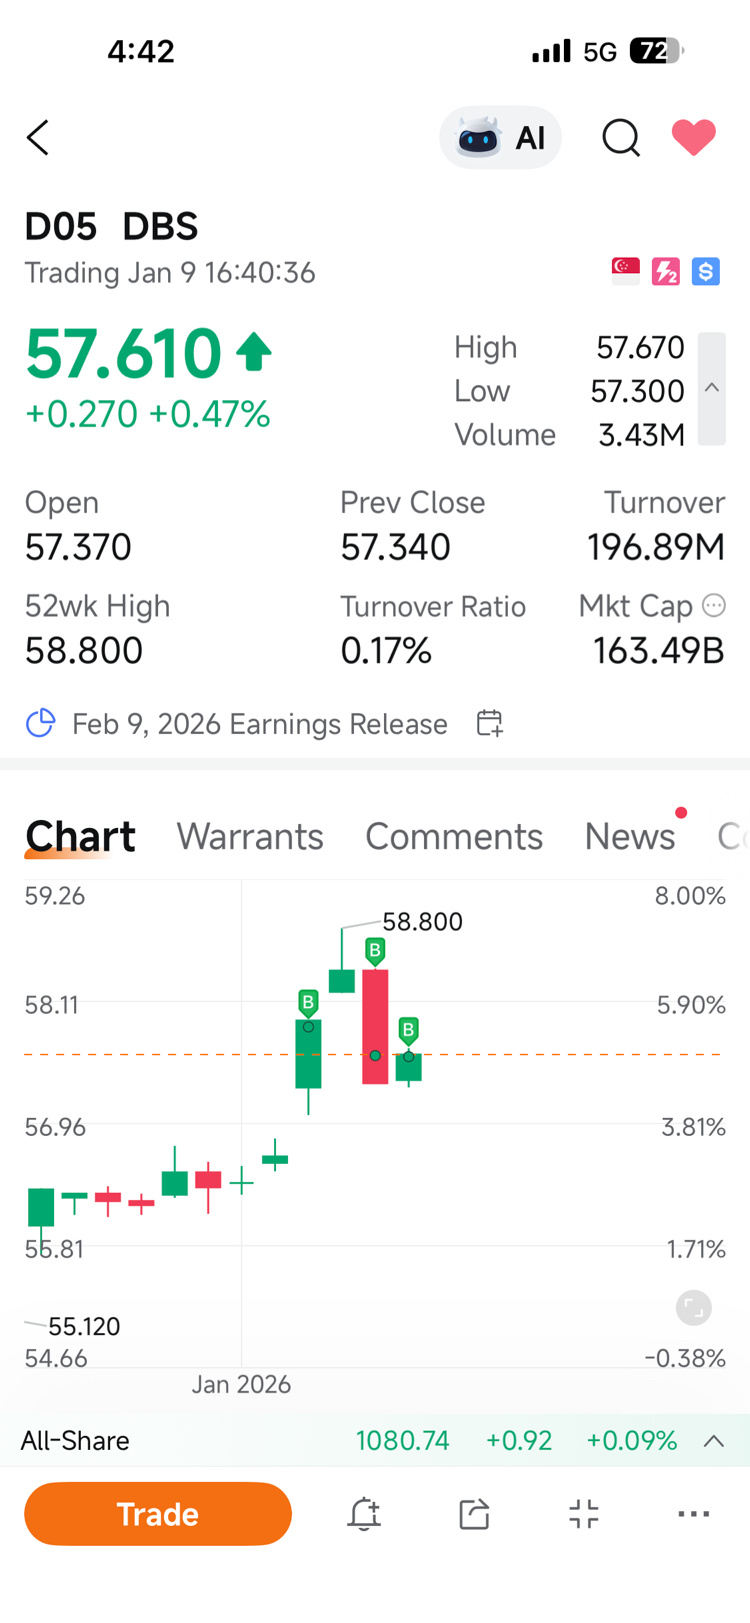The height and width of the screenshot is (1623, 750).
Task: Open the Comments tab
Action: pos(454,836)
